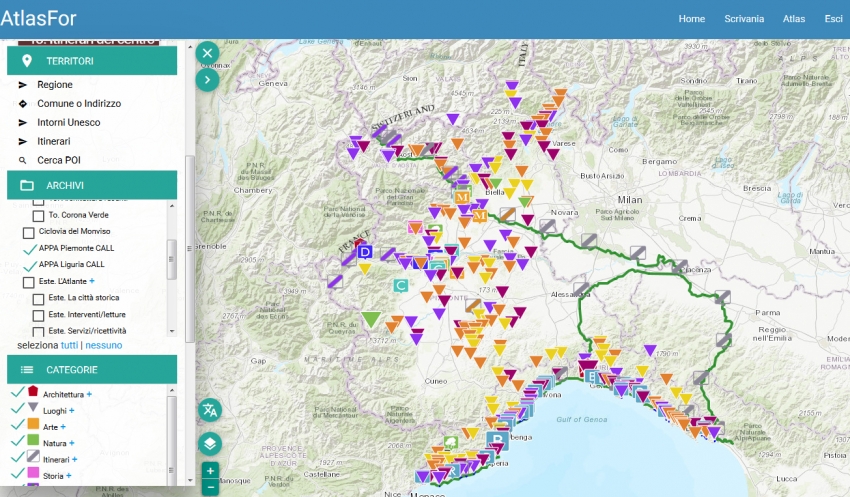Check the Este. Interventi/letture box

click(38, 315)
